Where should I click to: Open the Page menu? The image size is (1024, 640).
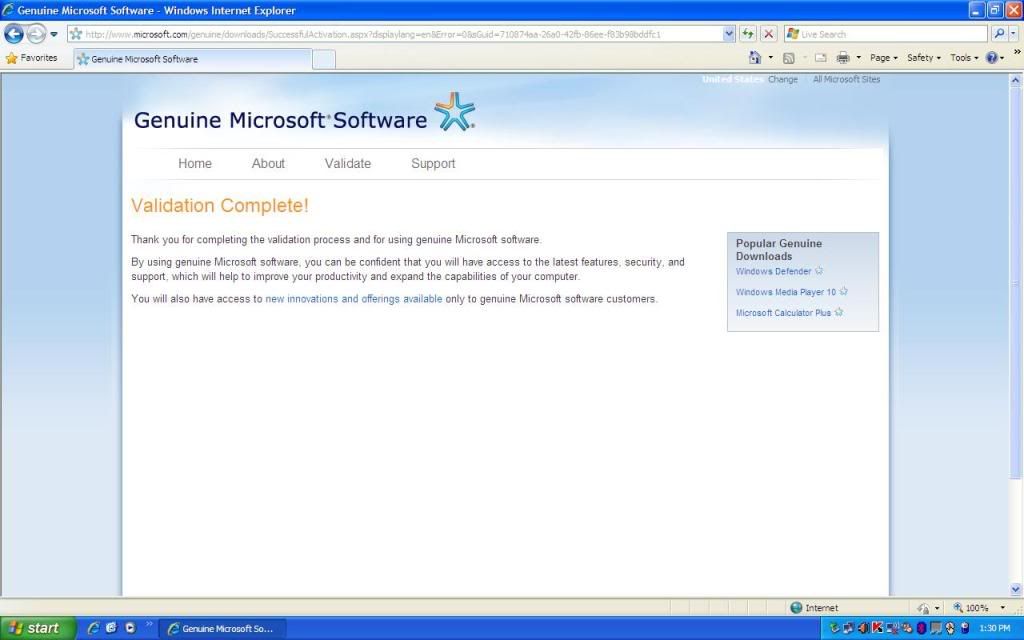point(884,58)
